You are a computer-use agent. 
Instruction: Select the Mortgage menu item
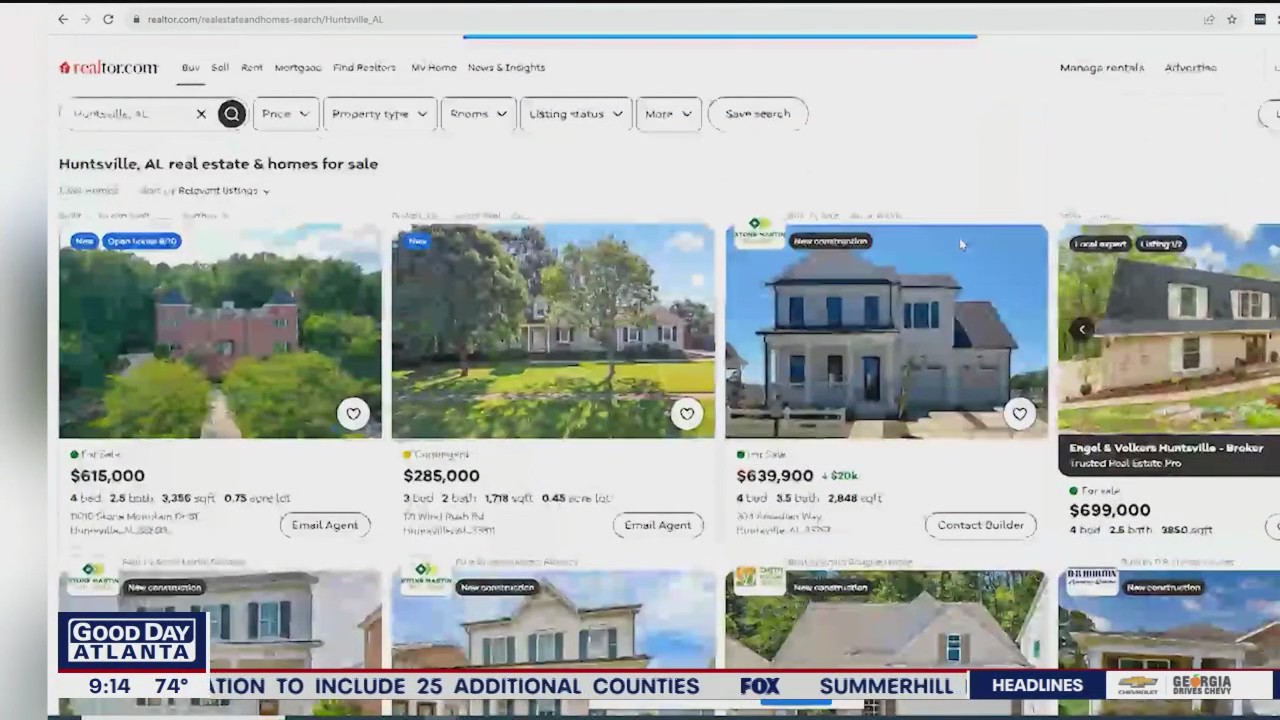pos(297,67)
